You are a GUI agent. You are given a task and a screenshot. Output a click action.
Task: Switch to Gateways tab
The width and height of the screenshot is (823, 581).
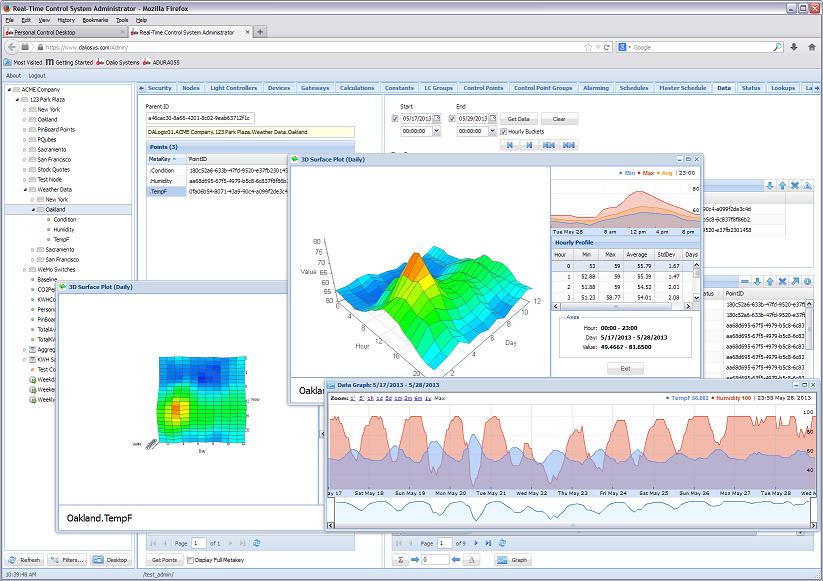[315, 88]
